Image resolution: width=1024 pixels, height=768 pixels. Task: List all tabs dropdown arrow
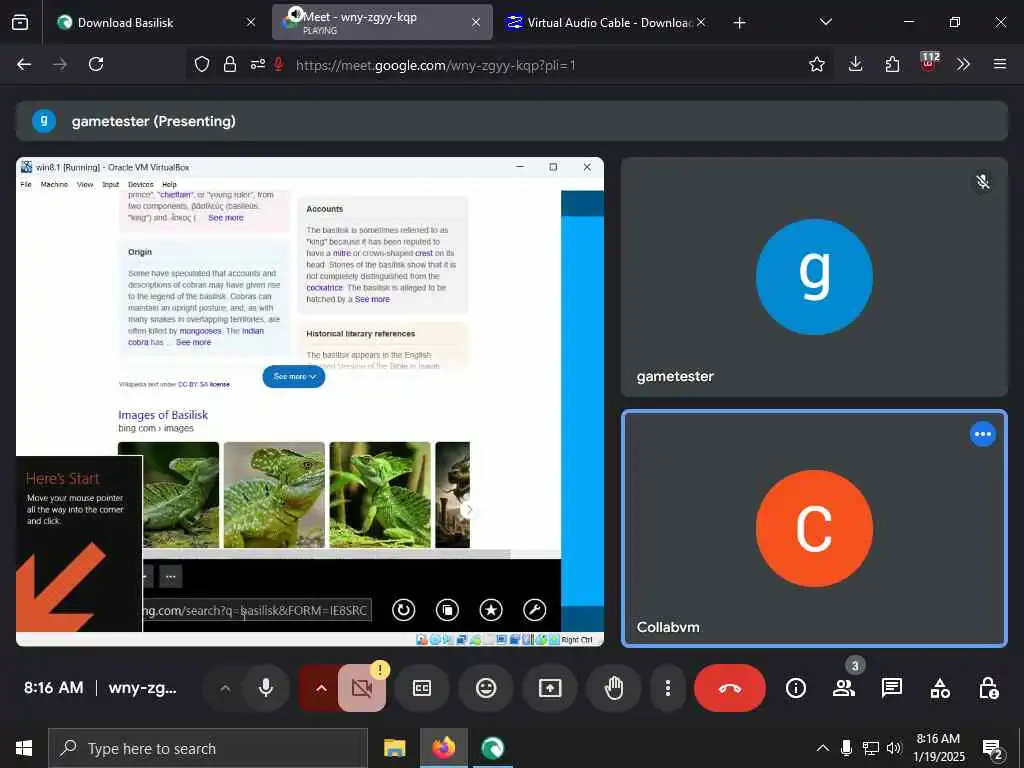pos(825,22)
